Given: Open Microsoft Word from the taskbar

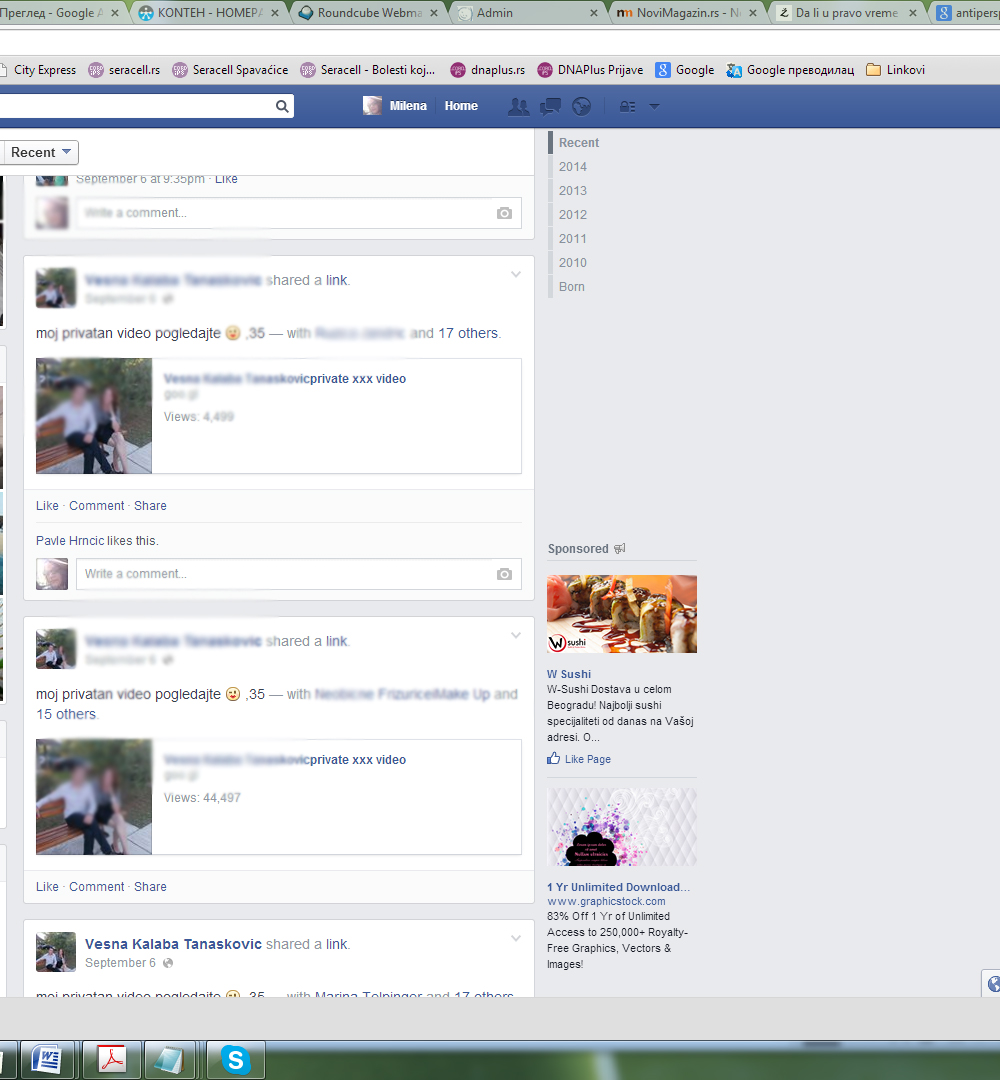Looking at the screenshot, I should (x=47, y=1059).
